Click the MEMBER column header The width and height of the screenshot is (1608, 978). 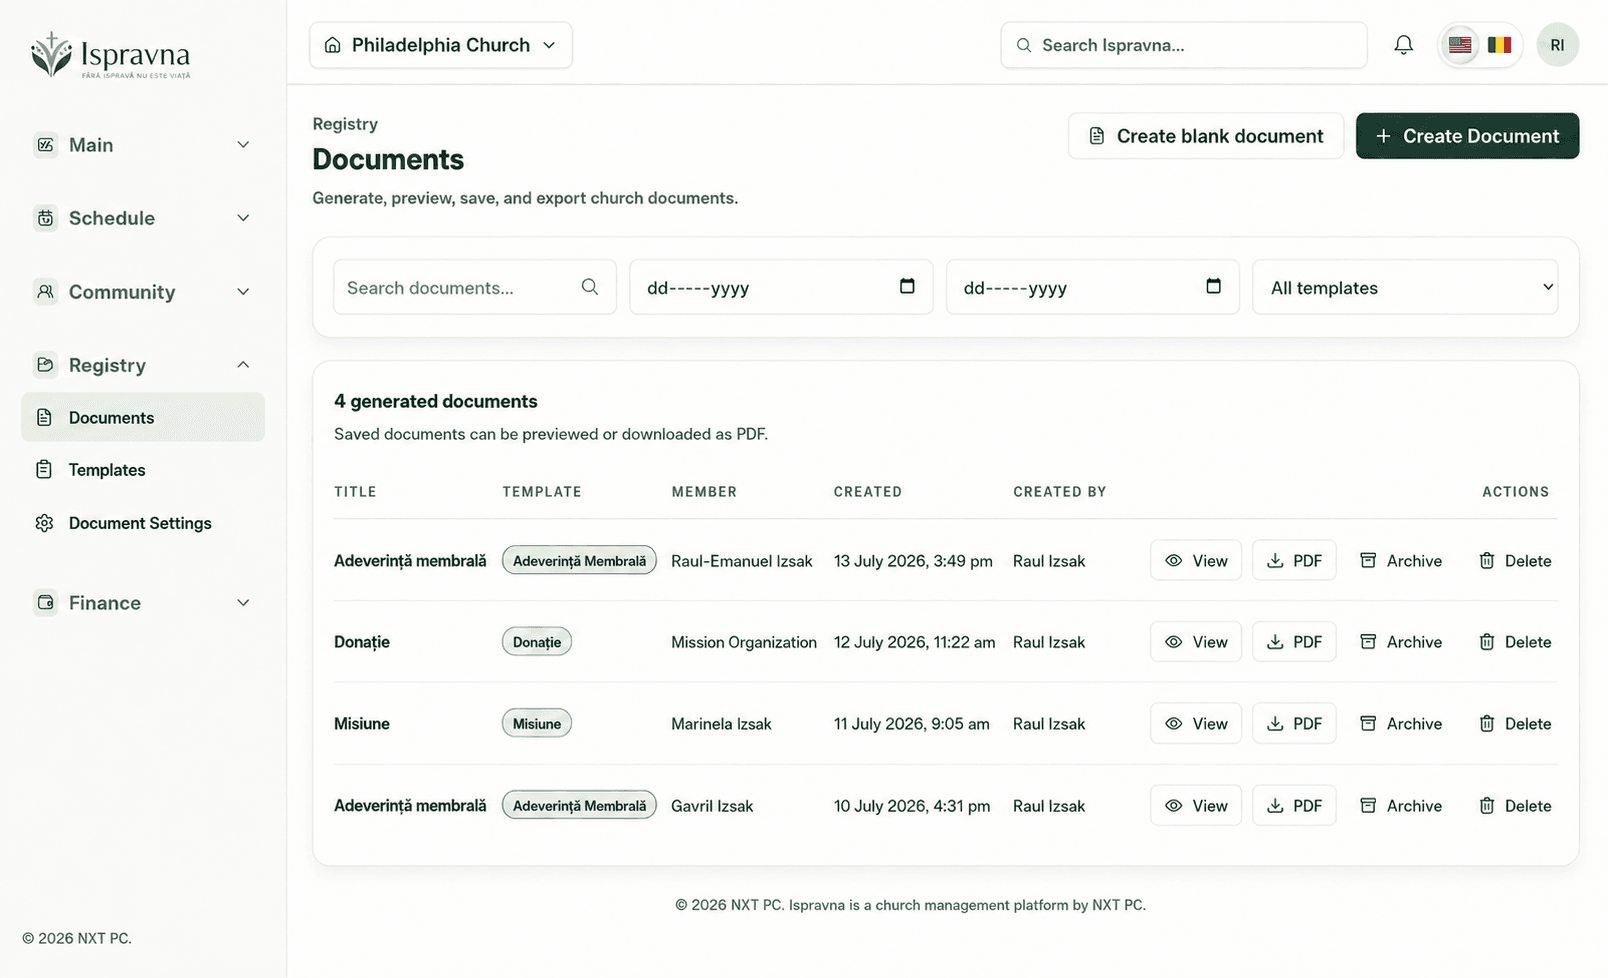(704, 492)
